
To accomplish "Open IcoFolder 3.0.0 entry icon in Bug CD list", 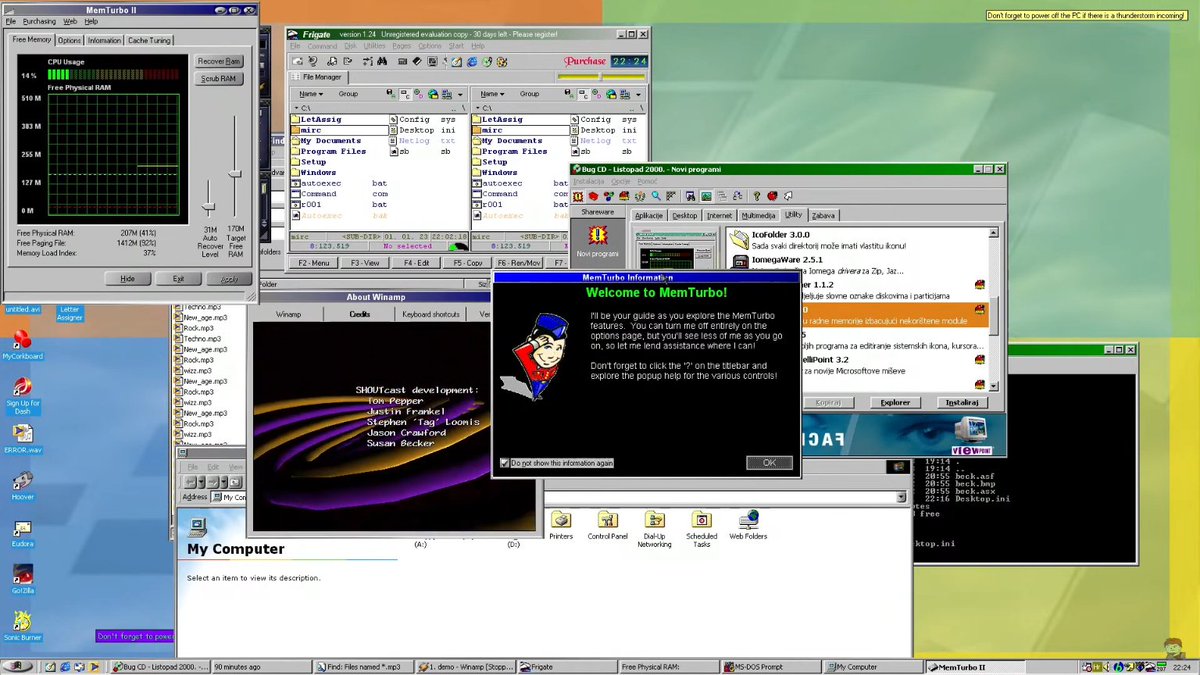I will tap(739, 239).
